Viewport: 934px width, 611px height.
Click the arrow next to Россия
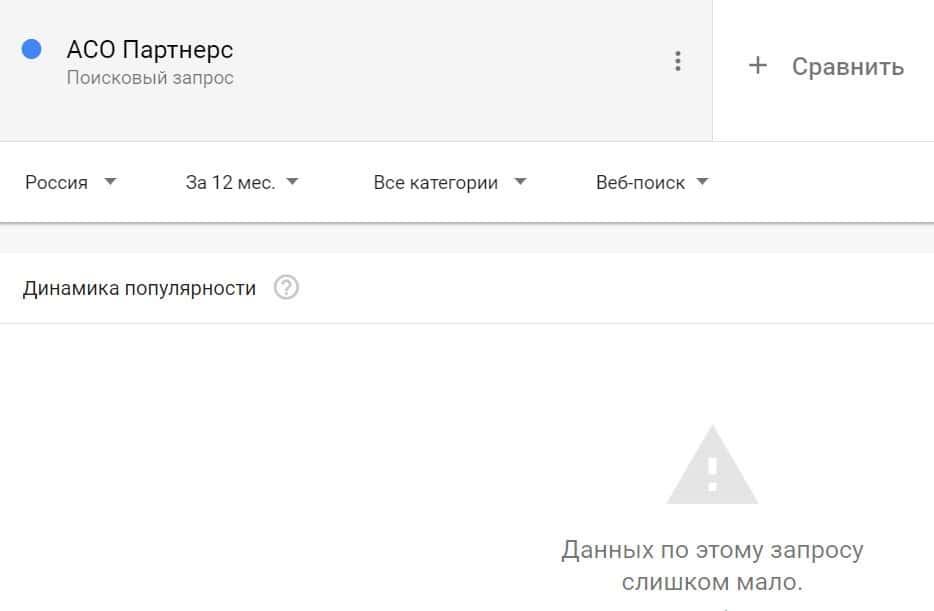[110, 182]
